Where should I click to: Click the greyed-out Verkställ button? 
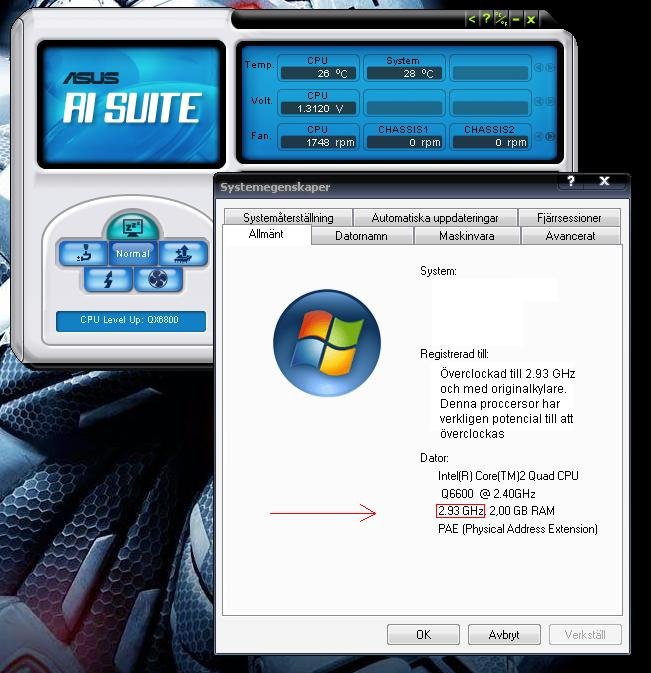[x=585, y=634]
